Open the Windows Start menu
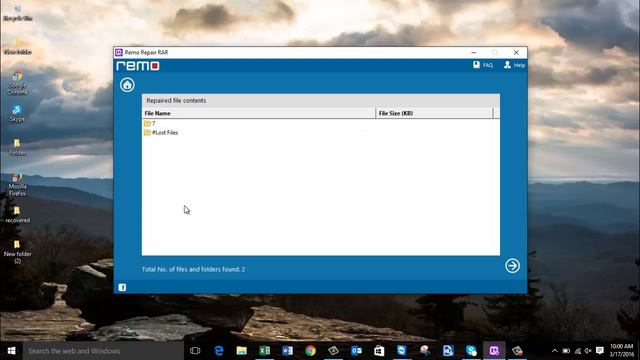 tap(11, 351)
